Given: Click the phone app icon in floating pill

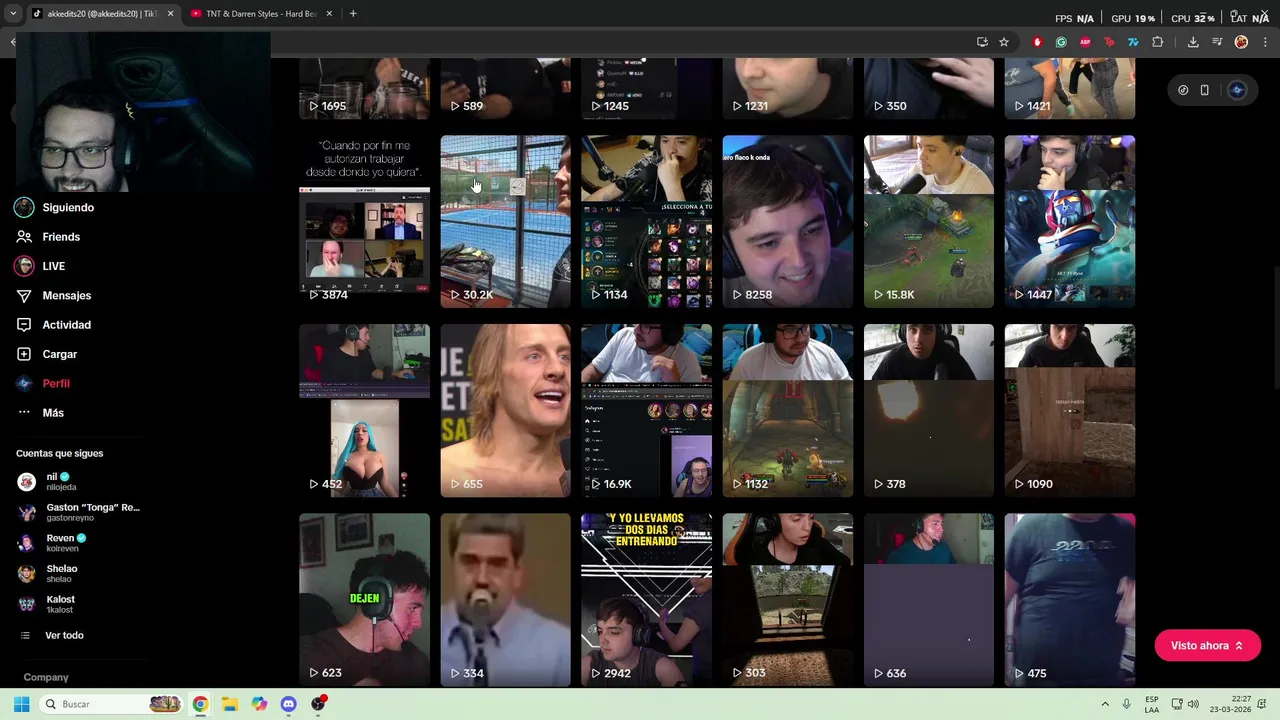Looking at the screenshot, I should 1205,90.
